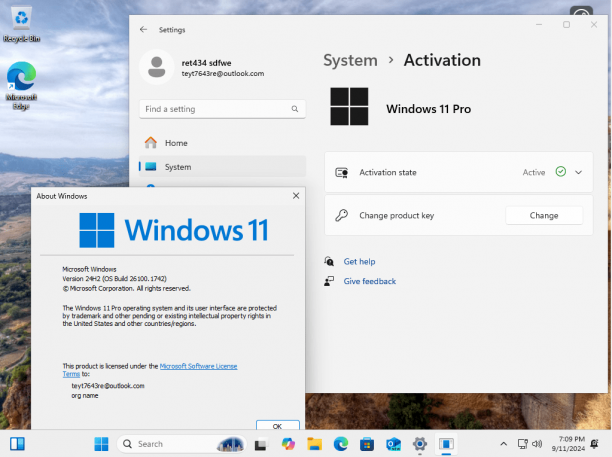Click teyt7643re@outlook.com in About Windows

[x=108, y=386]
